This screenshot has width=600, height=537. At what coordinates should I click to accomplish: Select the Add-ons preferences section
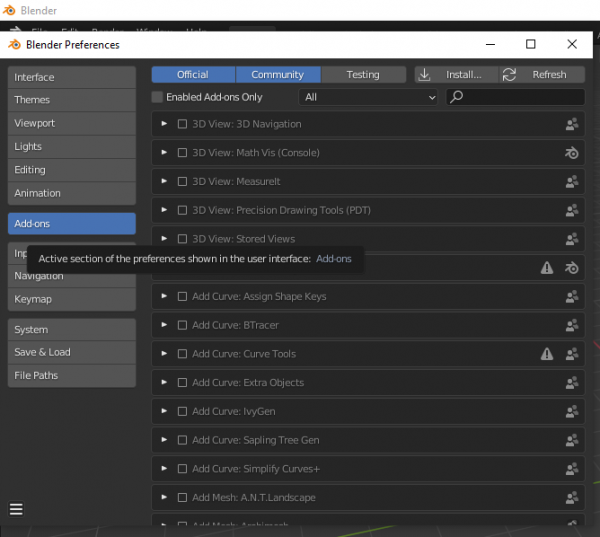(72, 224)
